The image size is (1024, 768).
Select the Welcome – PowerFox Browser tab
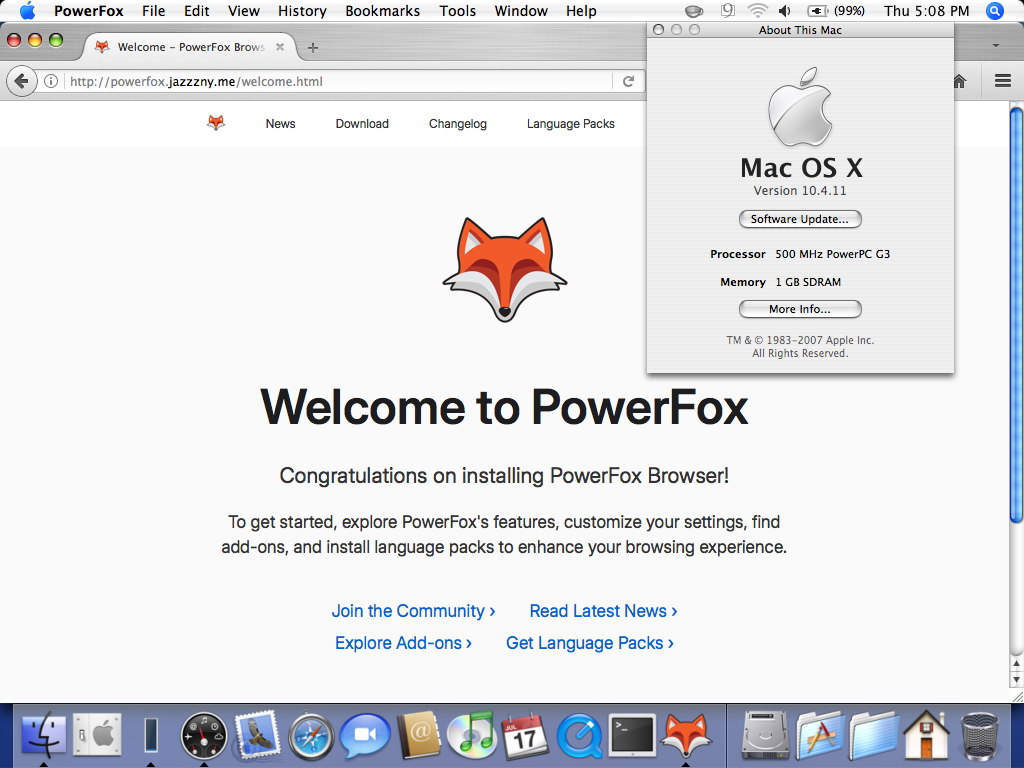189,47
